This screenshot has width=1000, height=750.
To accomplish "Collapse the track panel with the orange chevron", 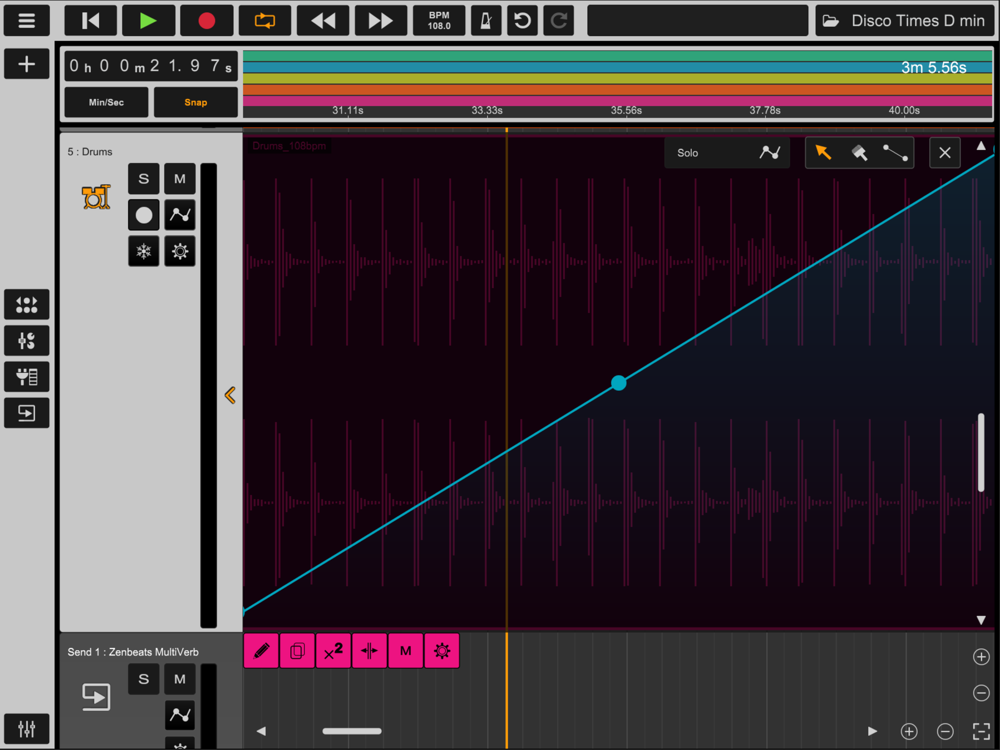I will pos(230,395).
